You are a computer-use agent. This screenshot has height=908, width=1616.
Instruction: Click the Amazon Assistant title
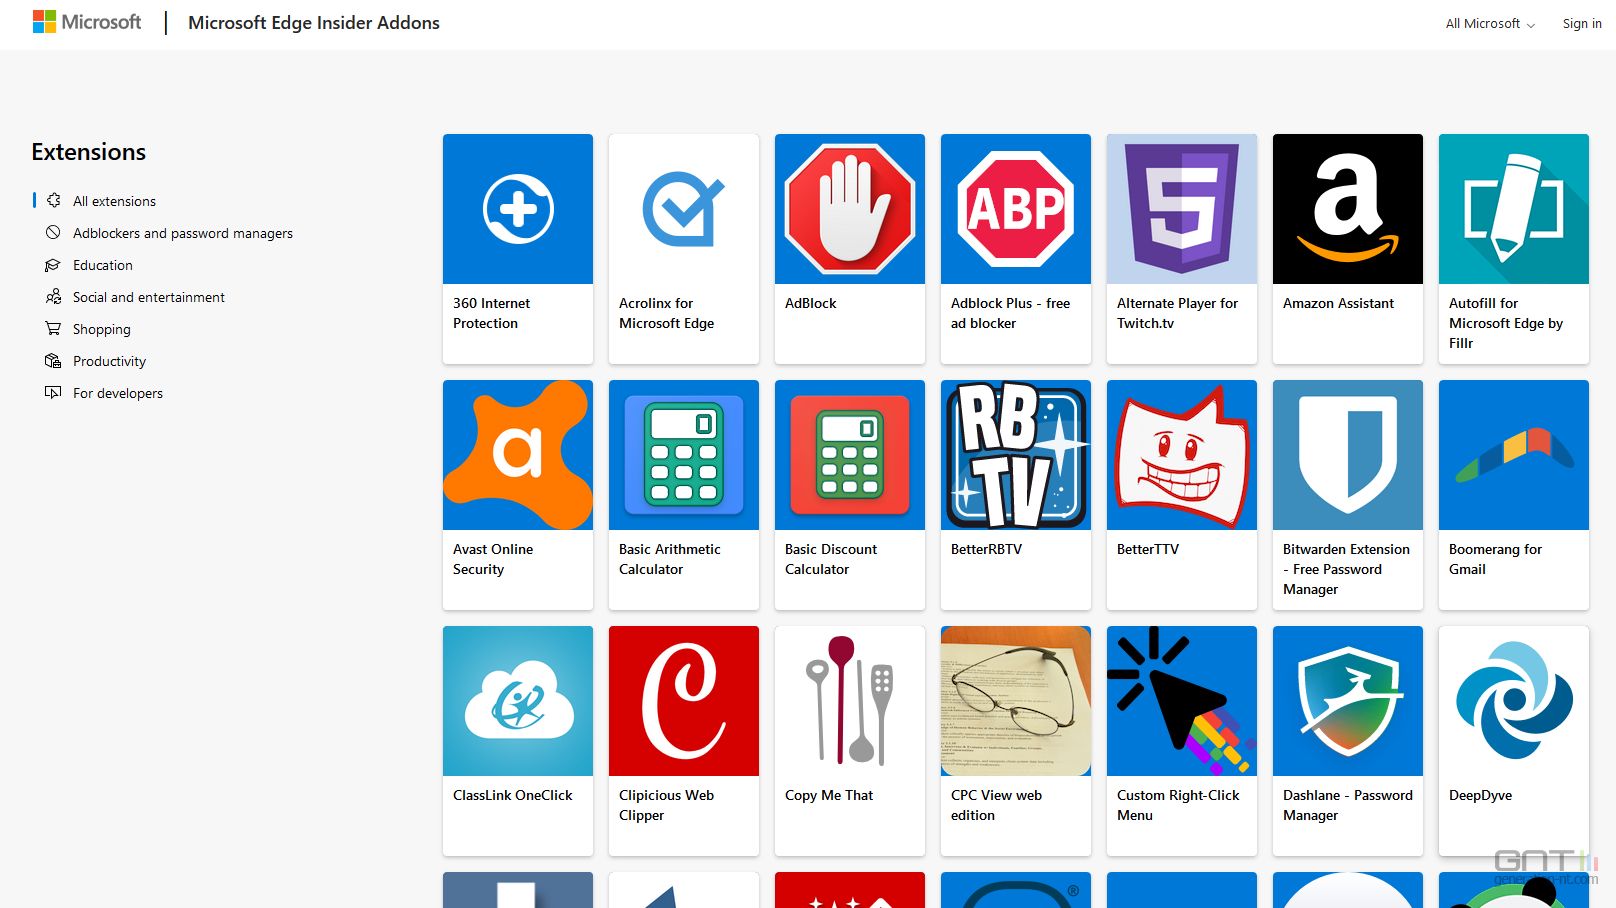[1338, 303]
